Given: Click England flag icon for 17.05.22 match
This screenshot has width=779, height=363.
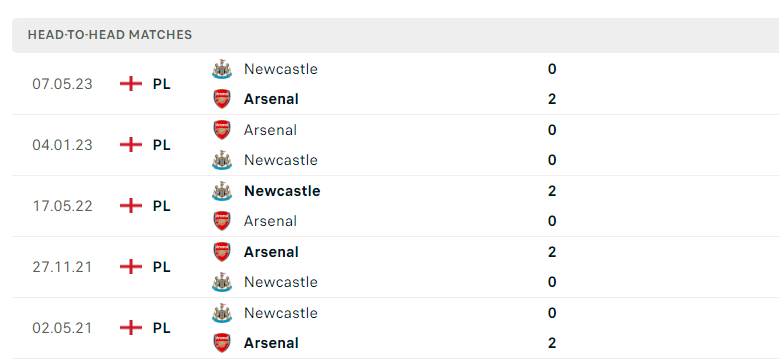Looking at the screenshot, I should (131, 206).
